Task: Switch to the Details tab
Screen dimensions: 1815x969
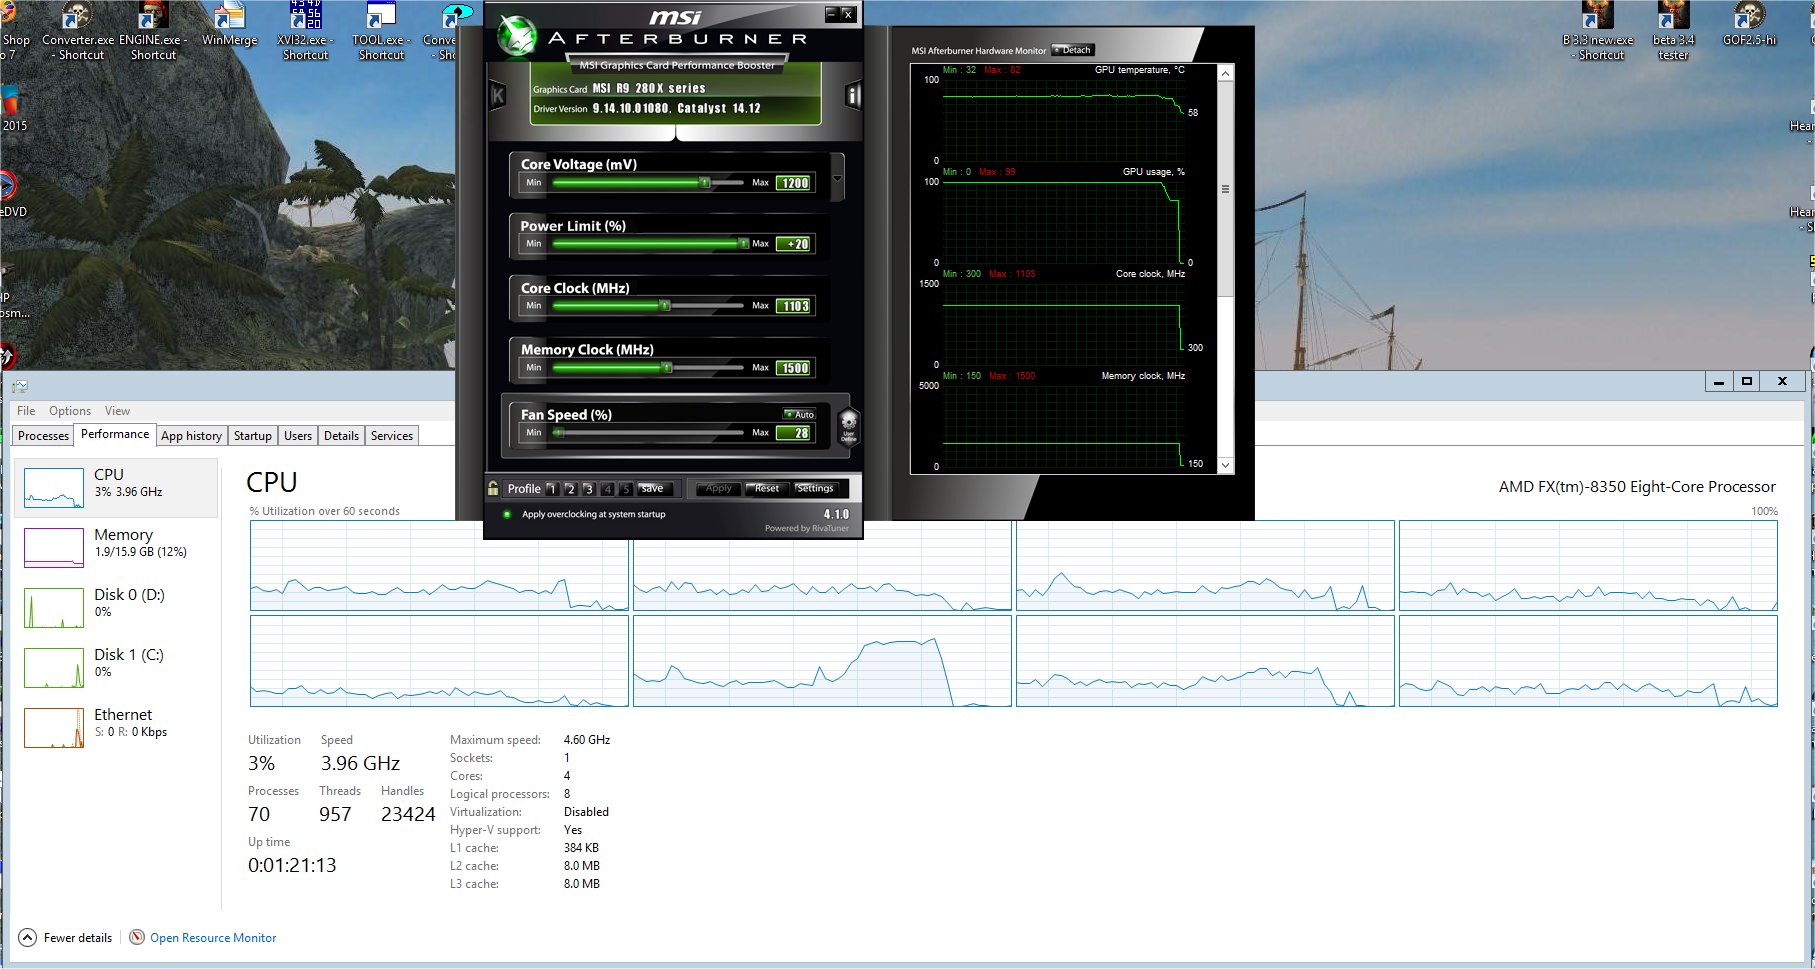Action: [x=341, y=436]
